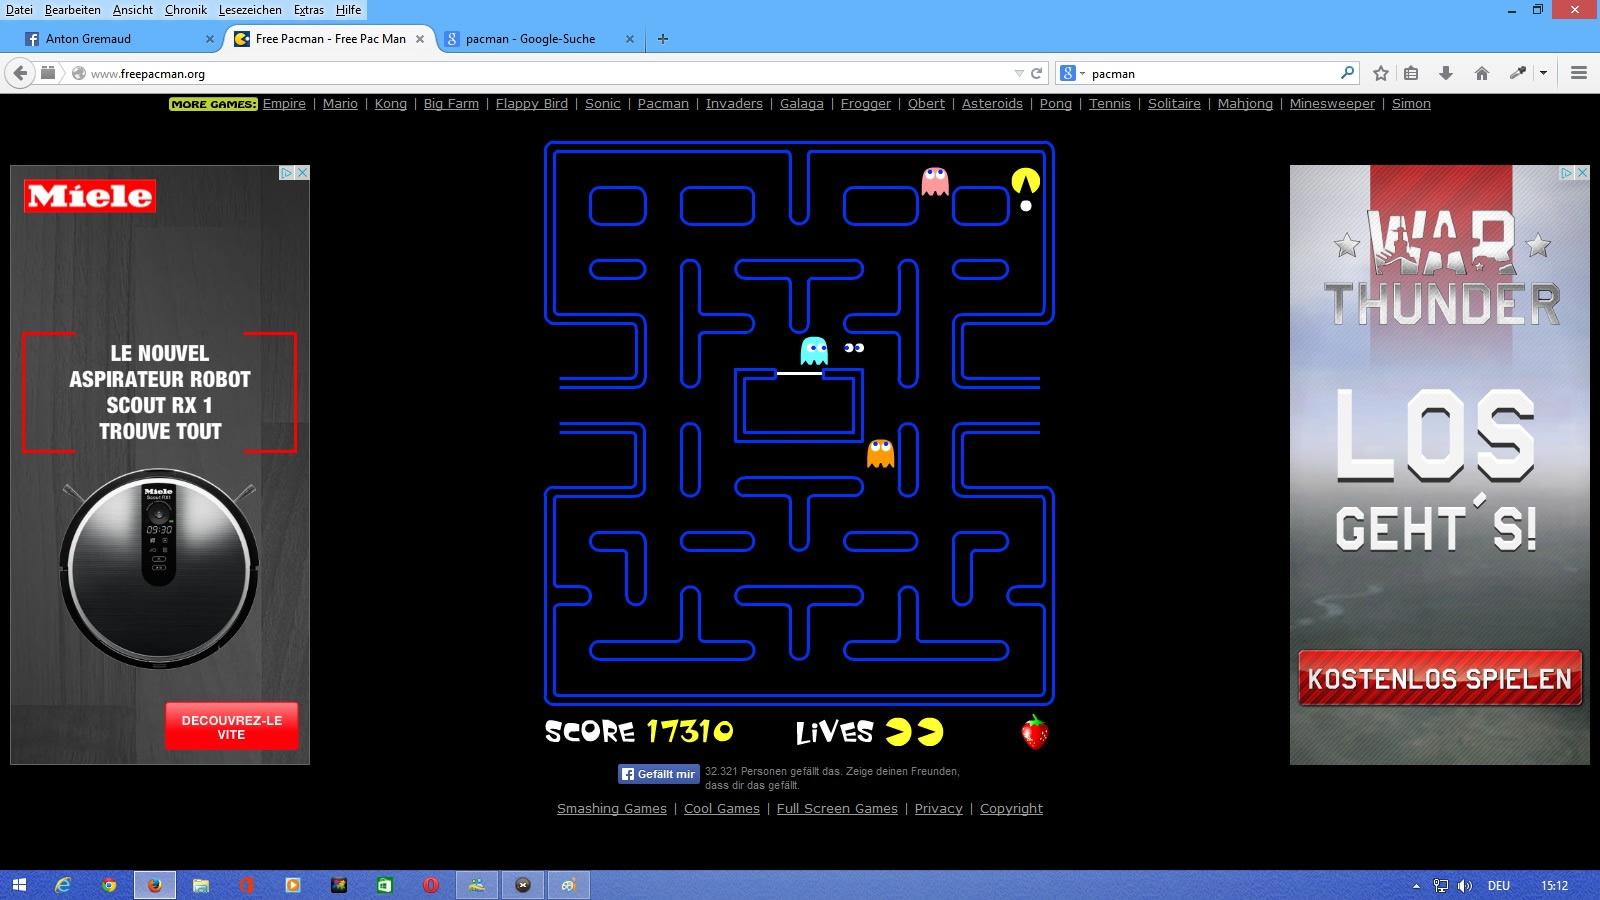Switch to the pacman - Google-Suche tab
This screenshot has height=900, width=1600.
pyautogui.click(x=530, y=39)
